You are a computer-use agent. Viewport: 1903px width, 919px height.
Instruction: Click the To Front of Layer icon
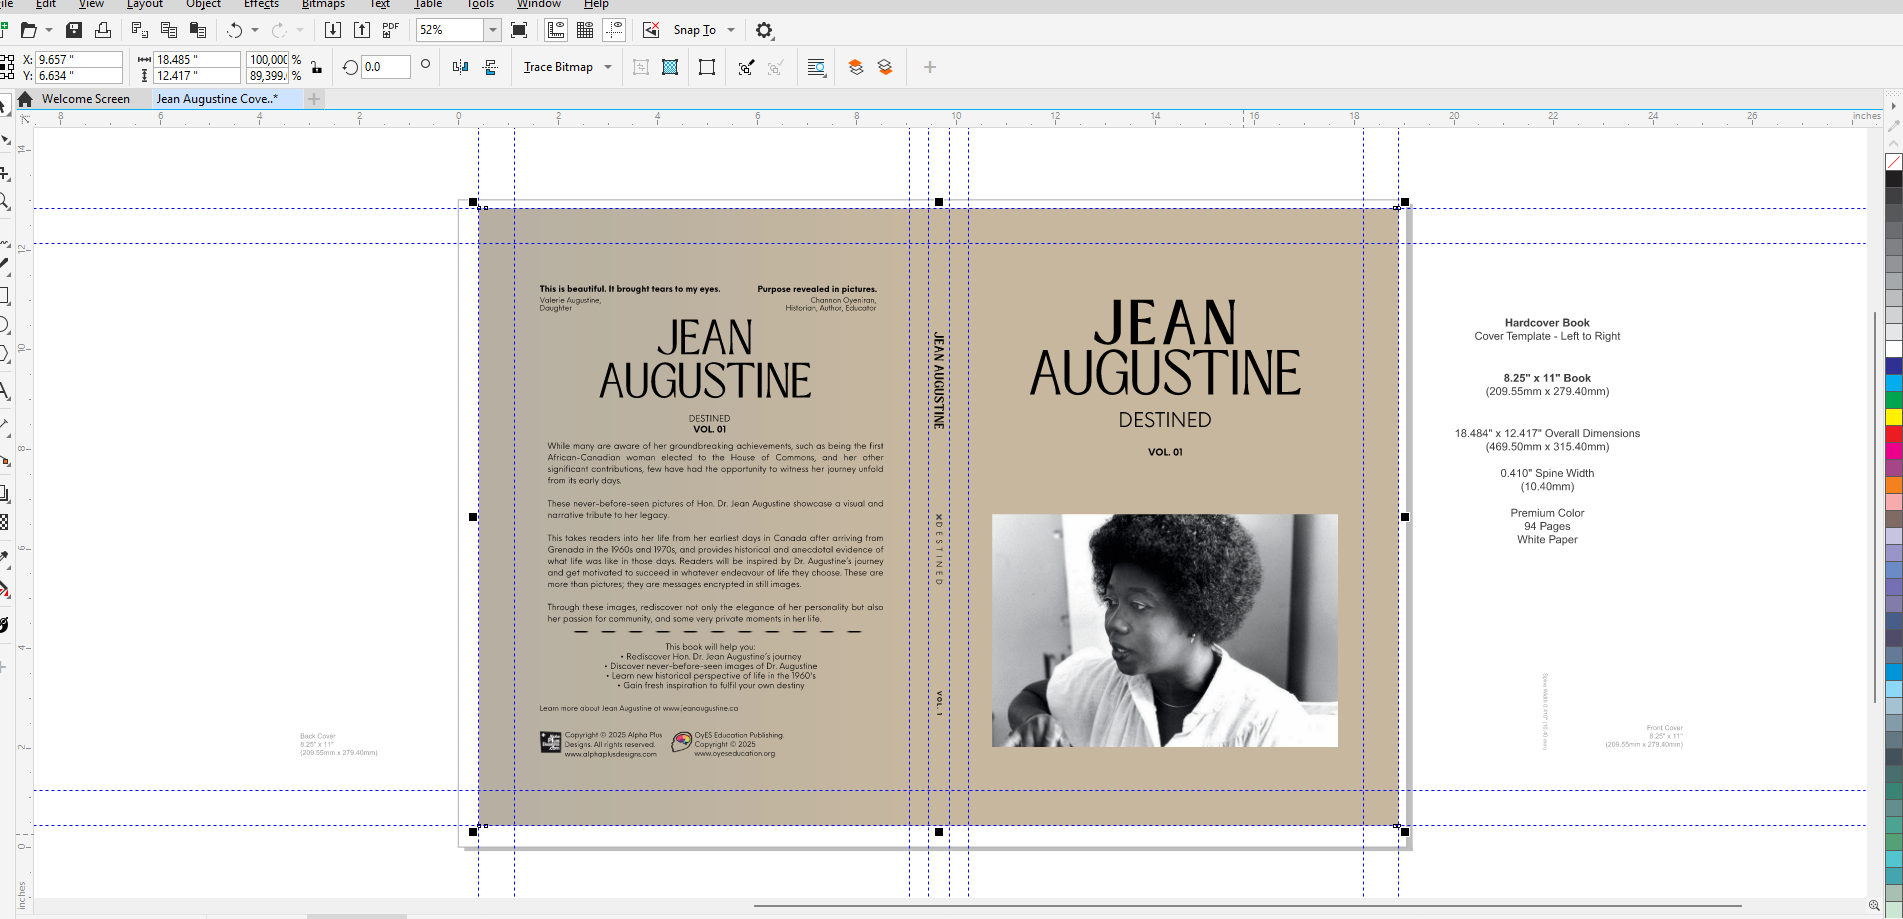[x=855, y=67]
